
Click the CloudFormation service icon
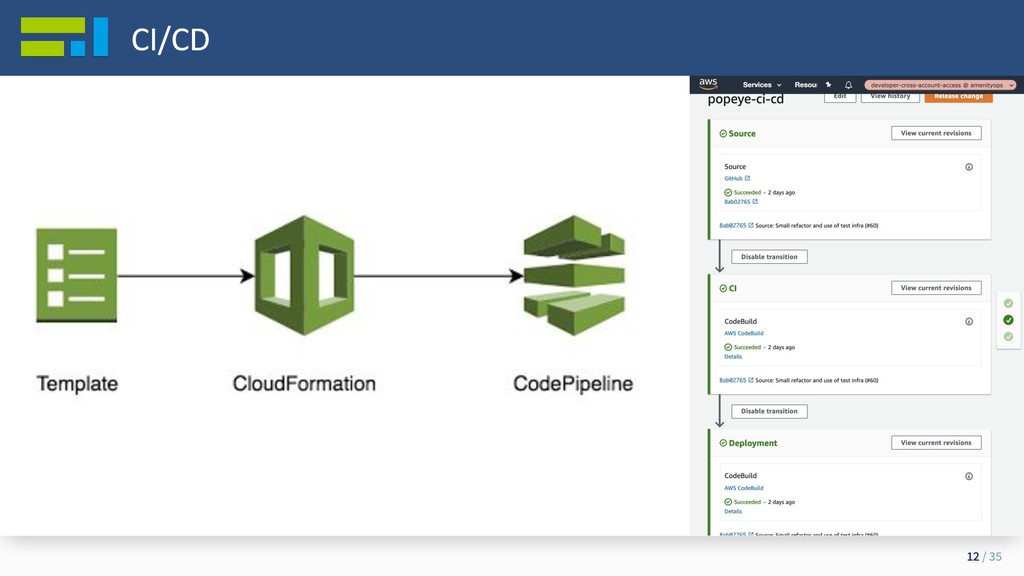pyautogui.click(x=304, y=276)
